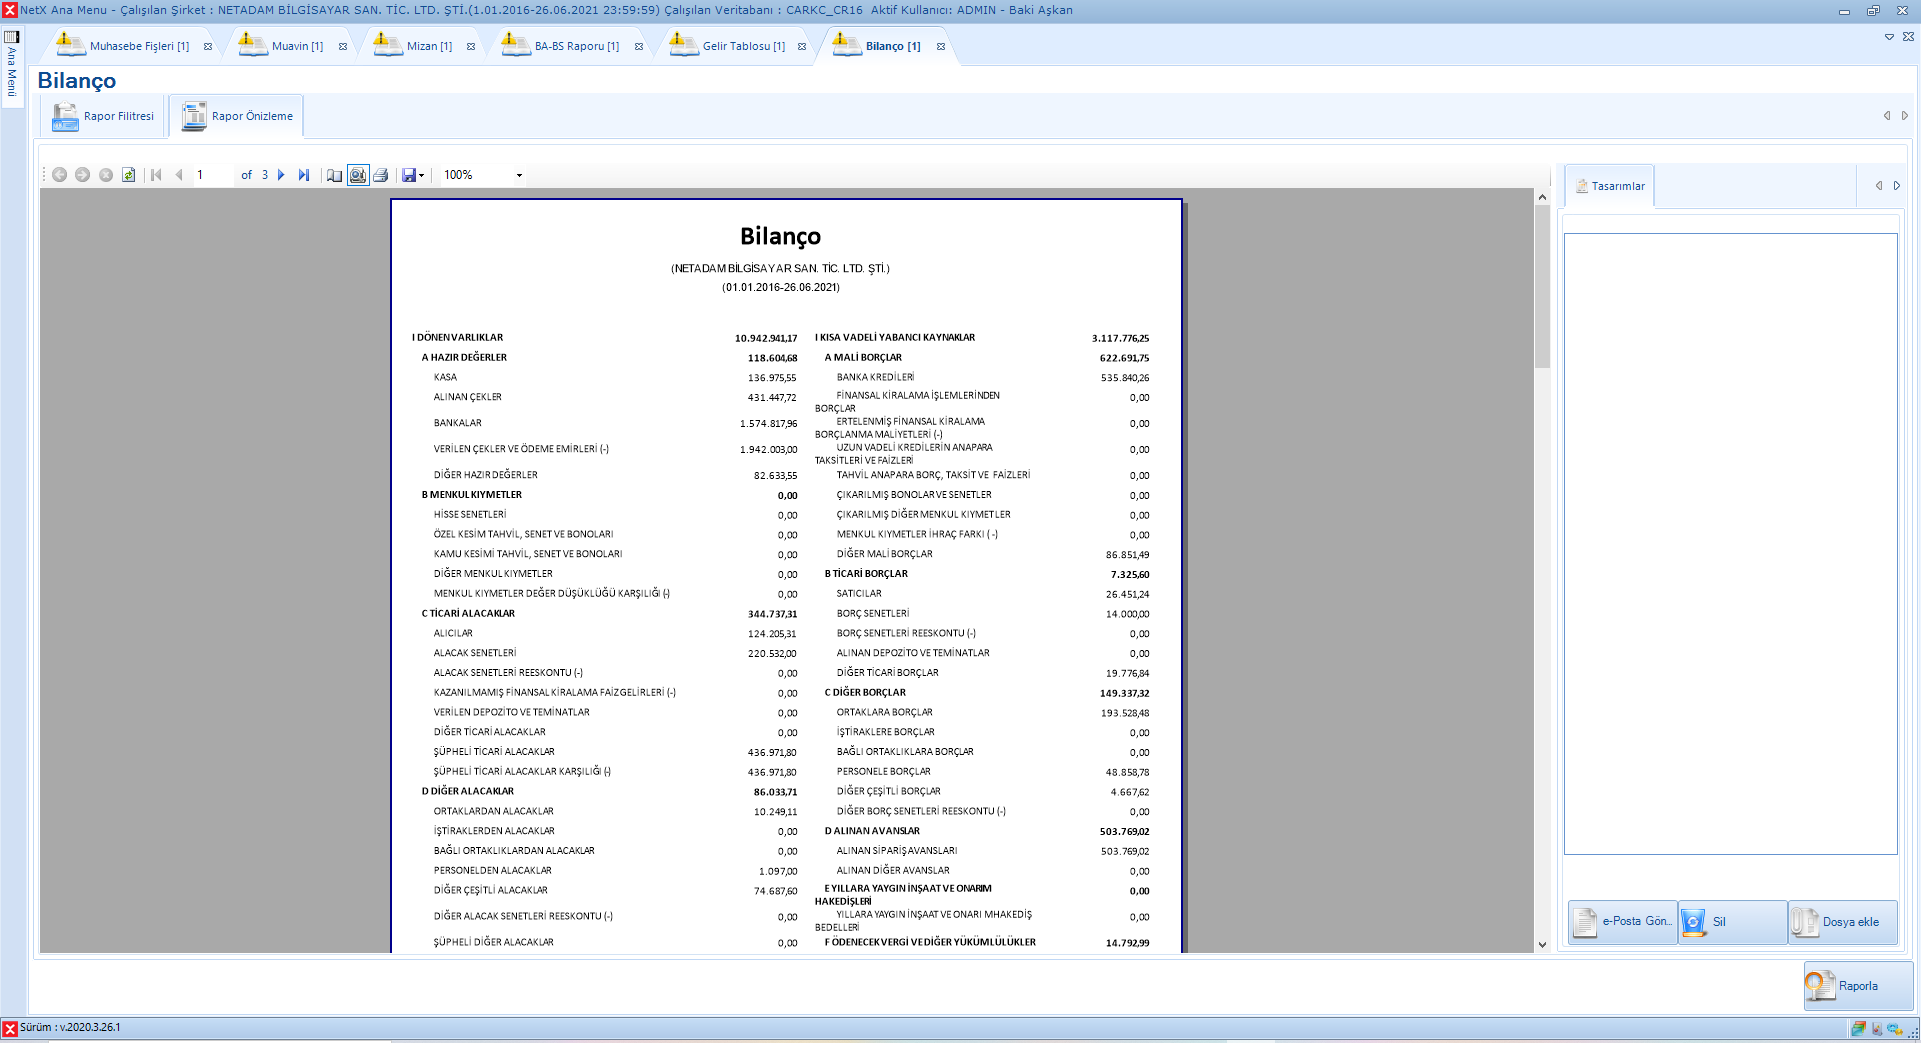Click e-Posta Gönder button

pos(1622,922)
